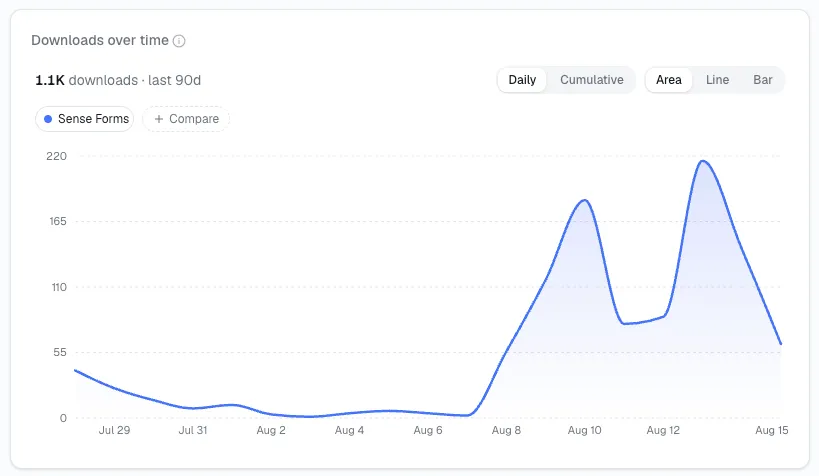Click the Aug 4 axis label
Image resolution: width=819 pixels, height=476 pixels.
click(349, 430)
